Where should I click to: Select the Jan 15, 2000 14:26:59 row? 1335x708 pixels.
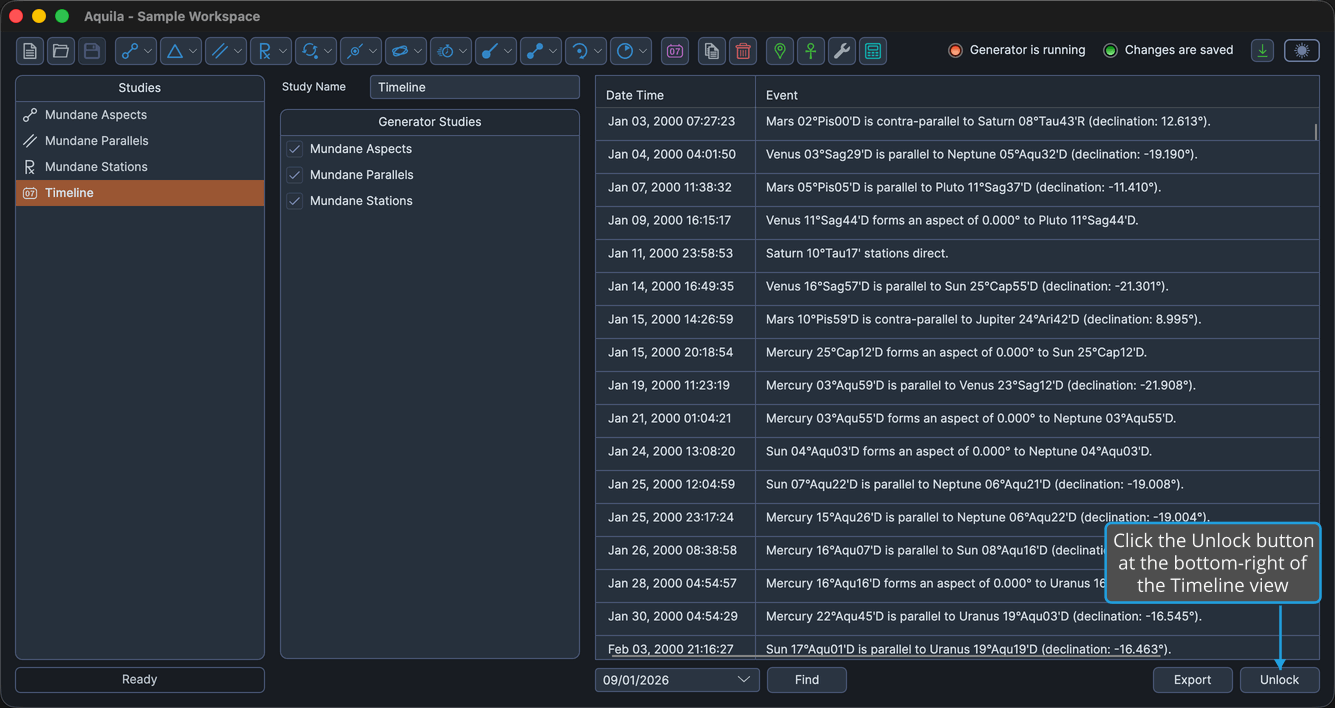coord(957,320)
